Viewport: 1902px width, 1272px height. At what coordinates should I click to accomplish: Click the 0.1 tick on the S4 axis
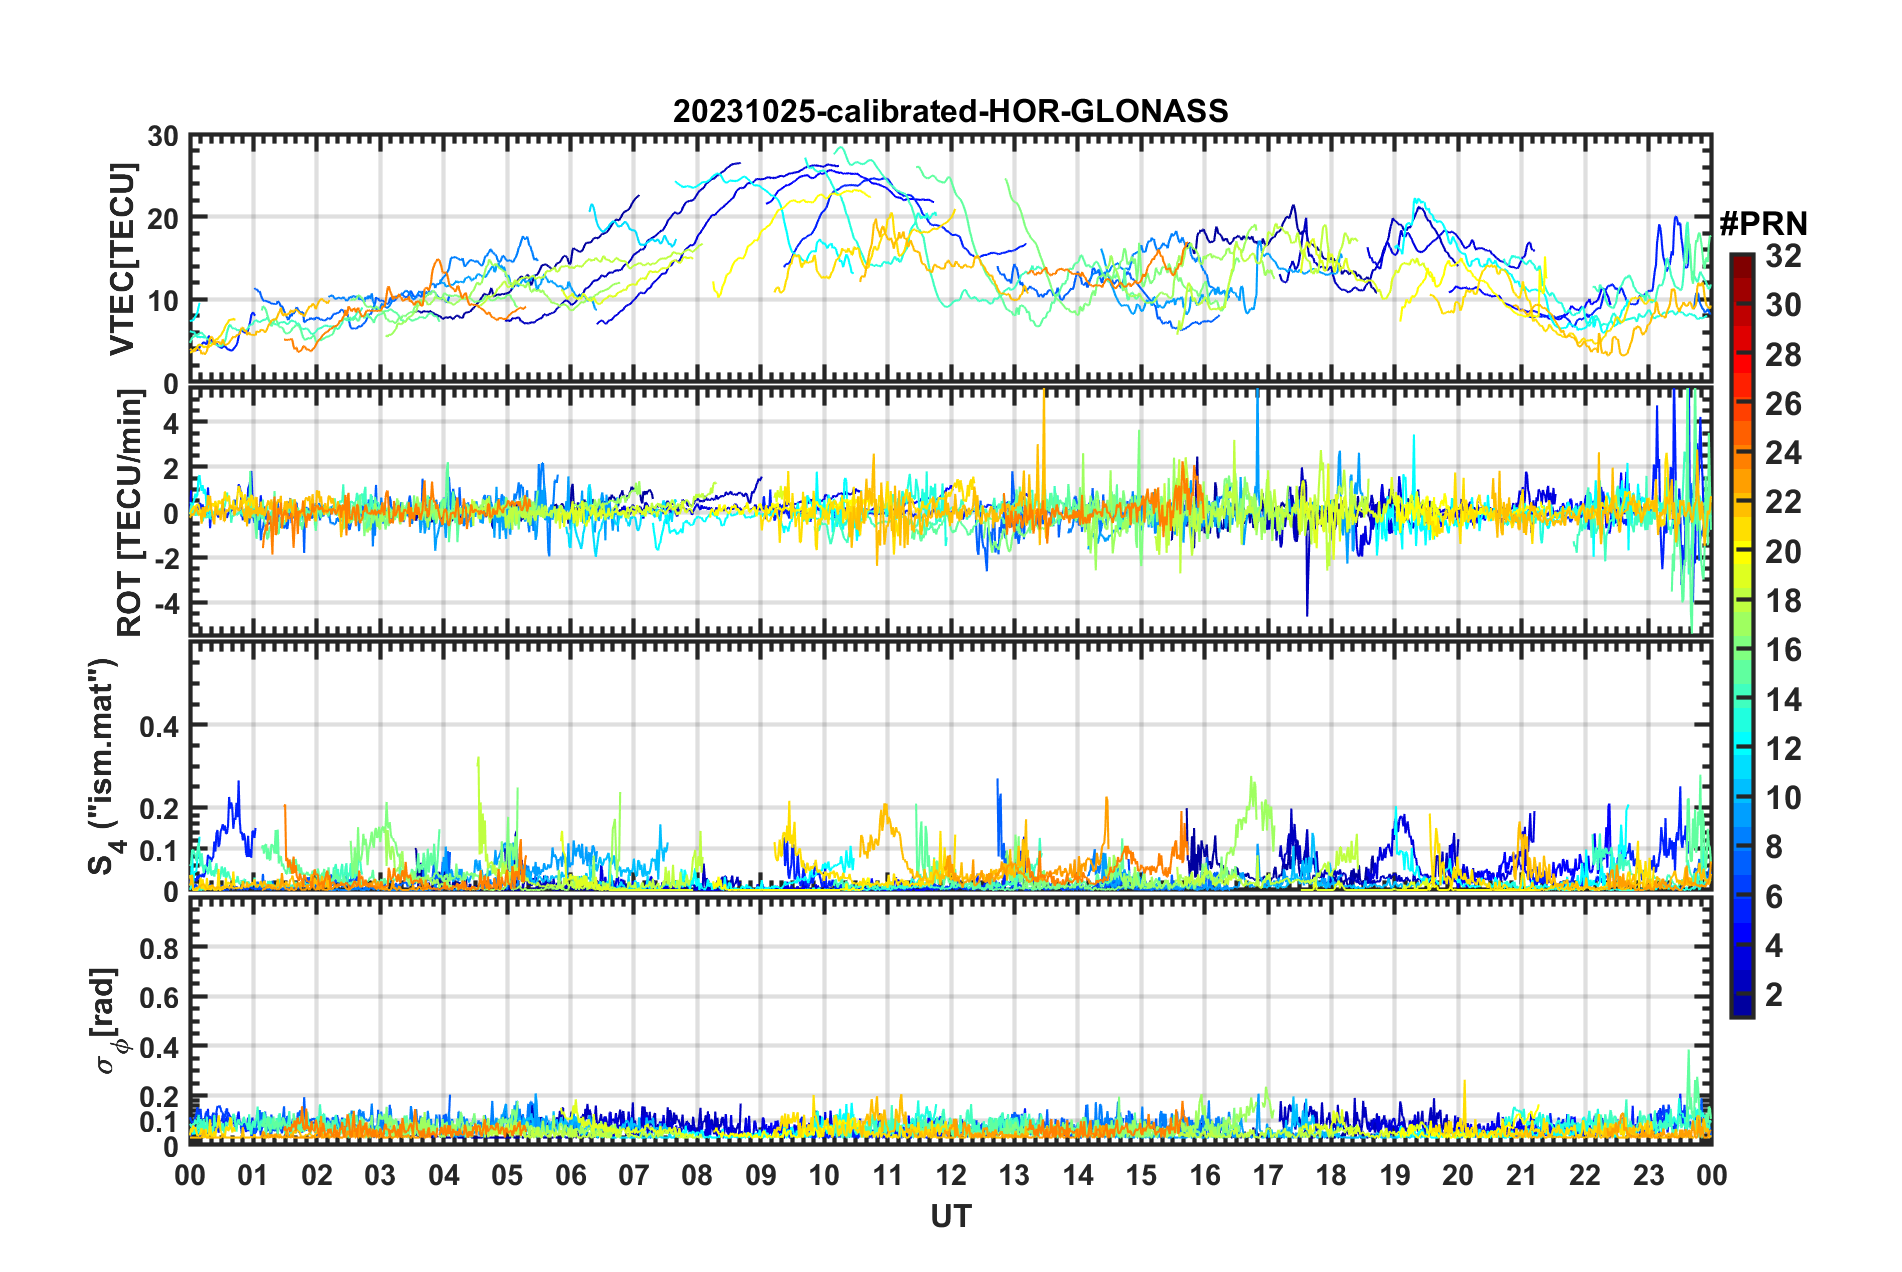click(160, 851)
